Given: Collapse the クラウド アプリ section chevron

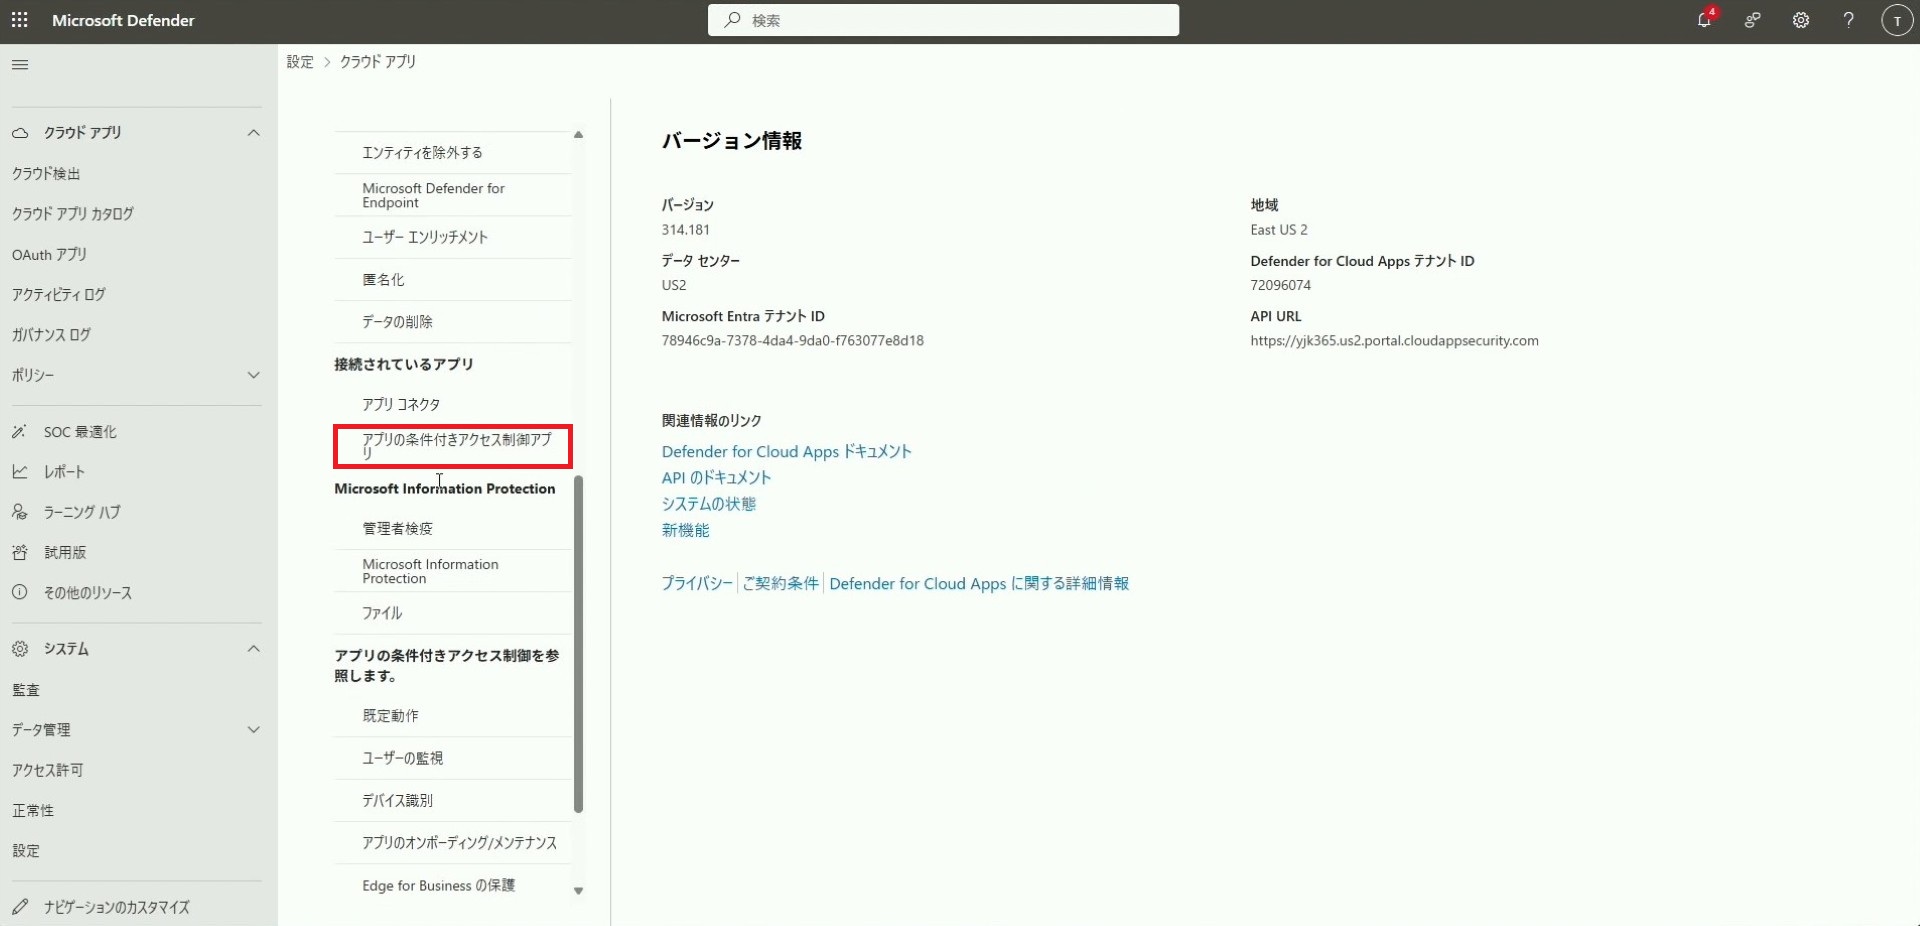Looking at the screenshot, I should pos(254,133).
